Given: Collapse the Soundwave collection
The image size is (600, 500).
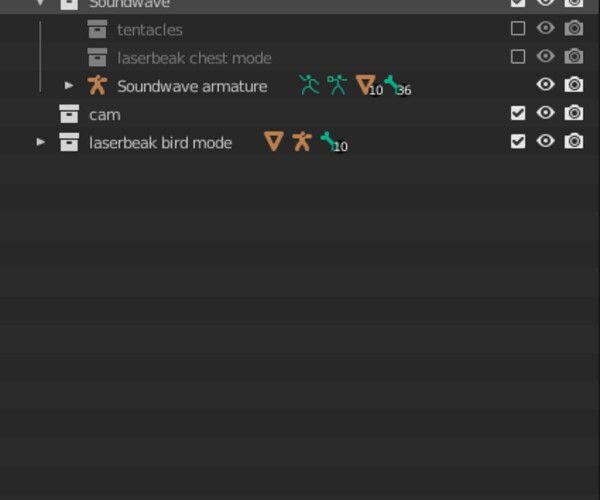Looking at the screenshot, I should [41, 4].
